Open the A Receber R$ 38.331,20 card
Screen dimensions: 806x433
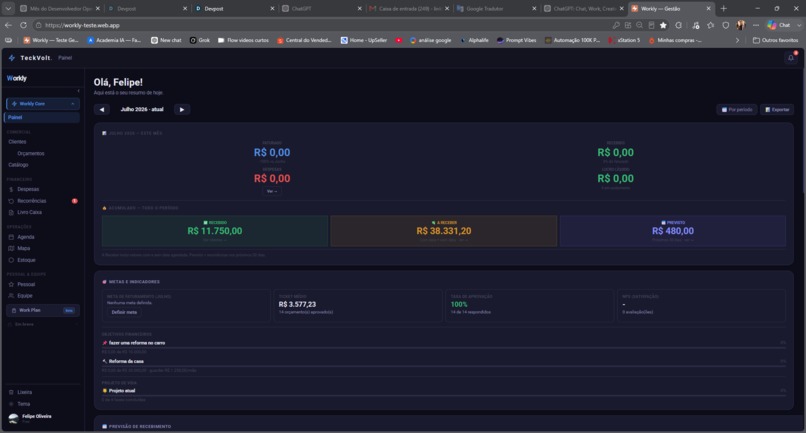444,231
